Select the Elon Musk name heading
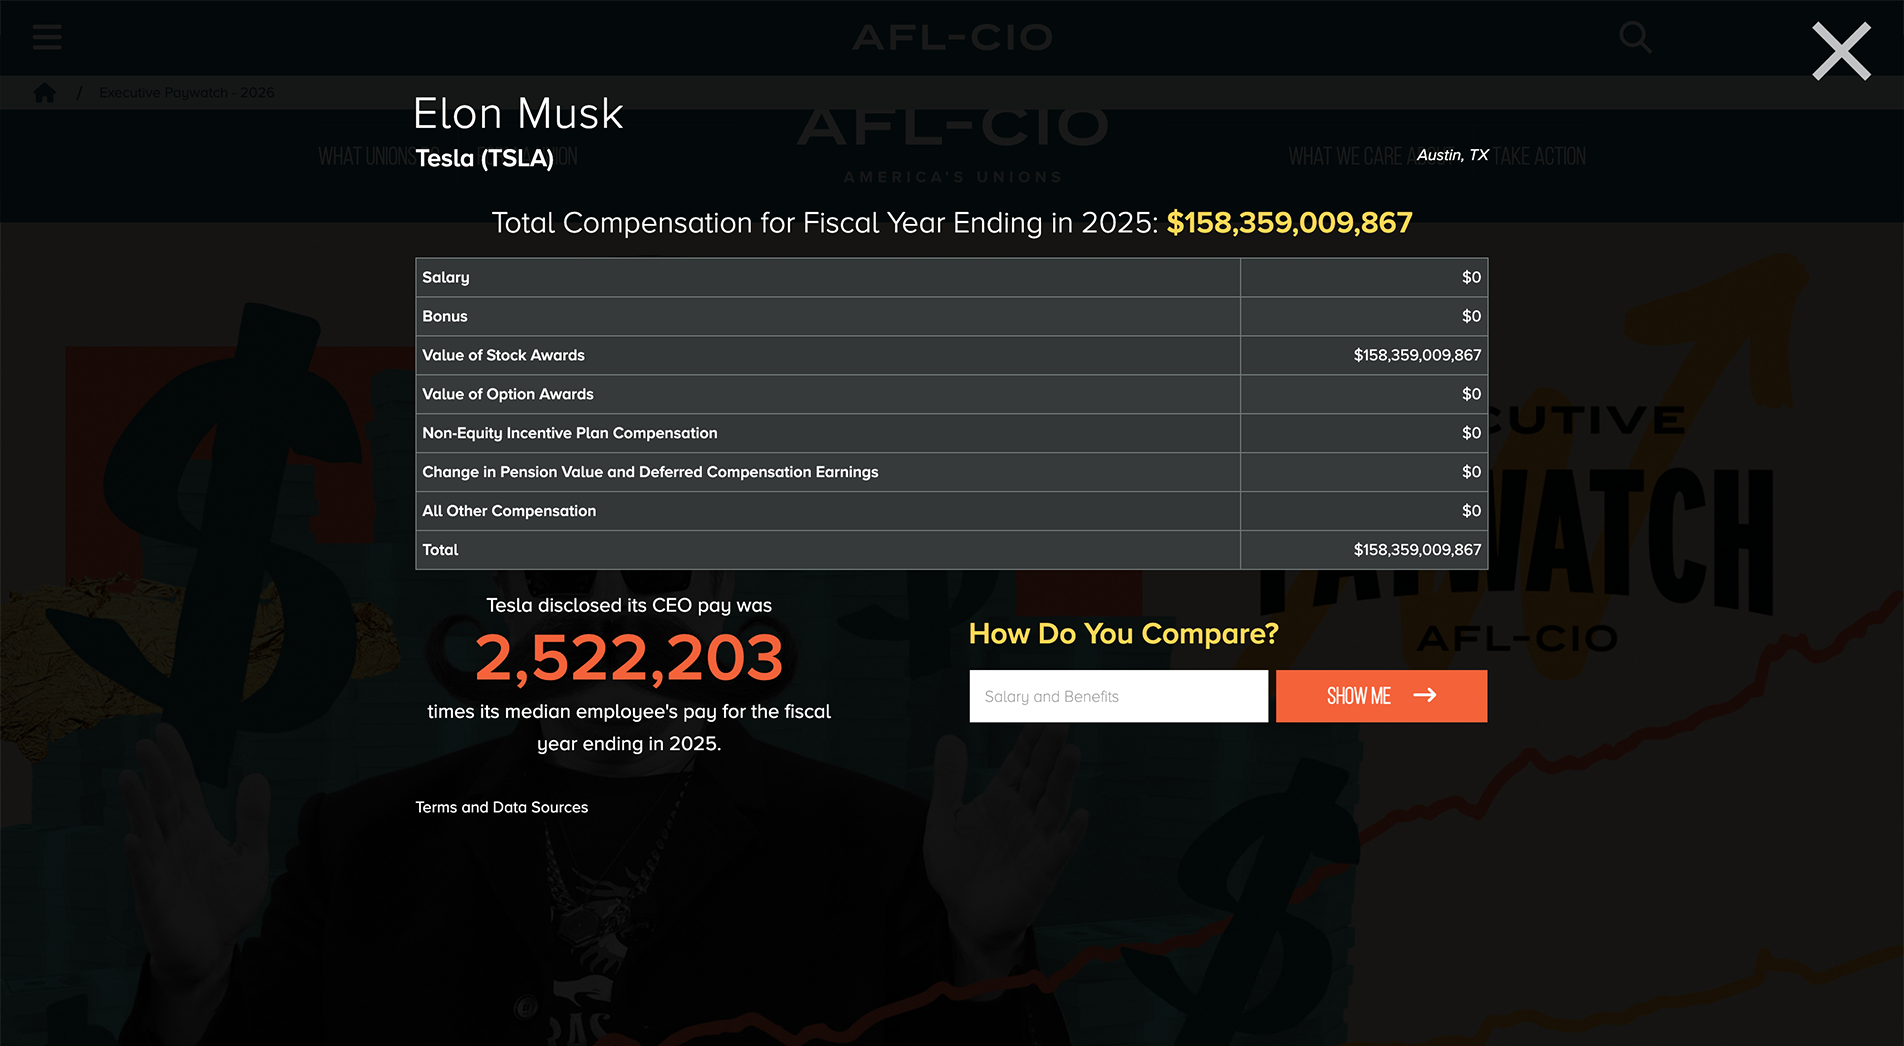The height and width of the screenshot is (1046, 1904). coord(518,114)
